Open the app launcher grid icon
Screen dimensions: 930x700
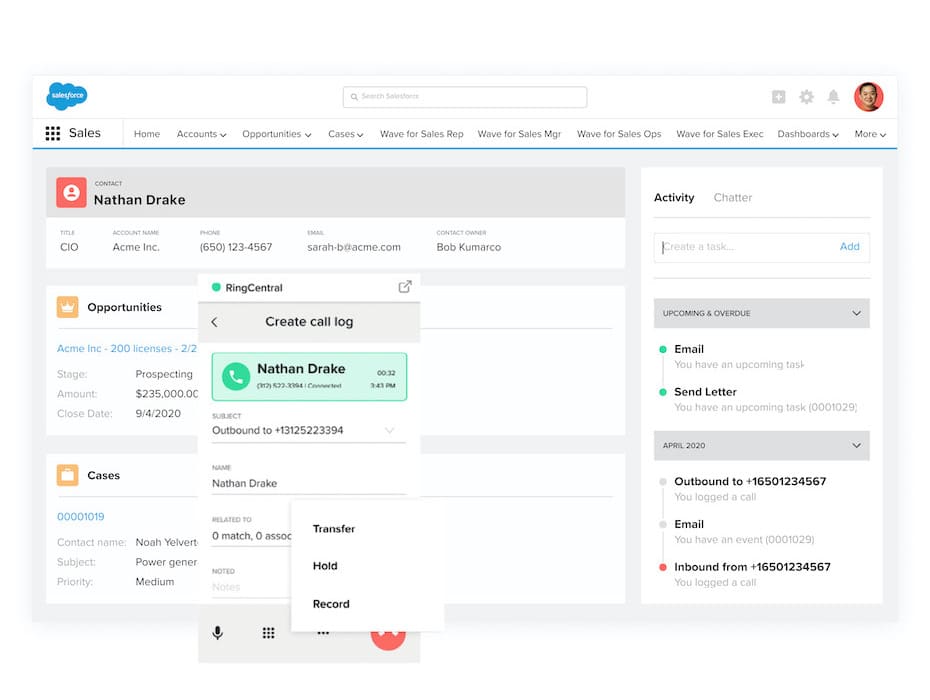(53, 134)
